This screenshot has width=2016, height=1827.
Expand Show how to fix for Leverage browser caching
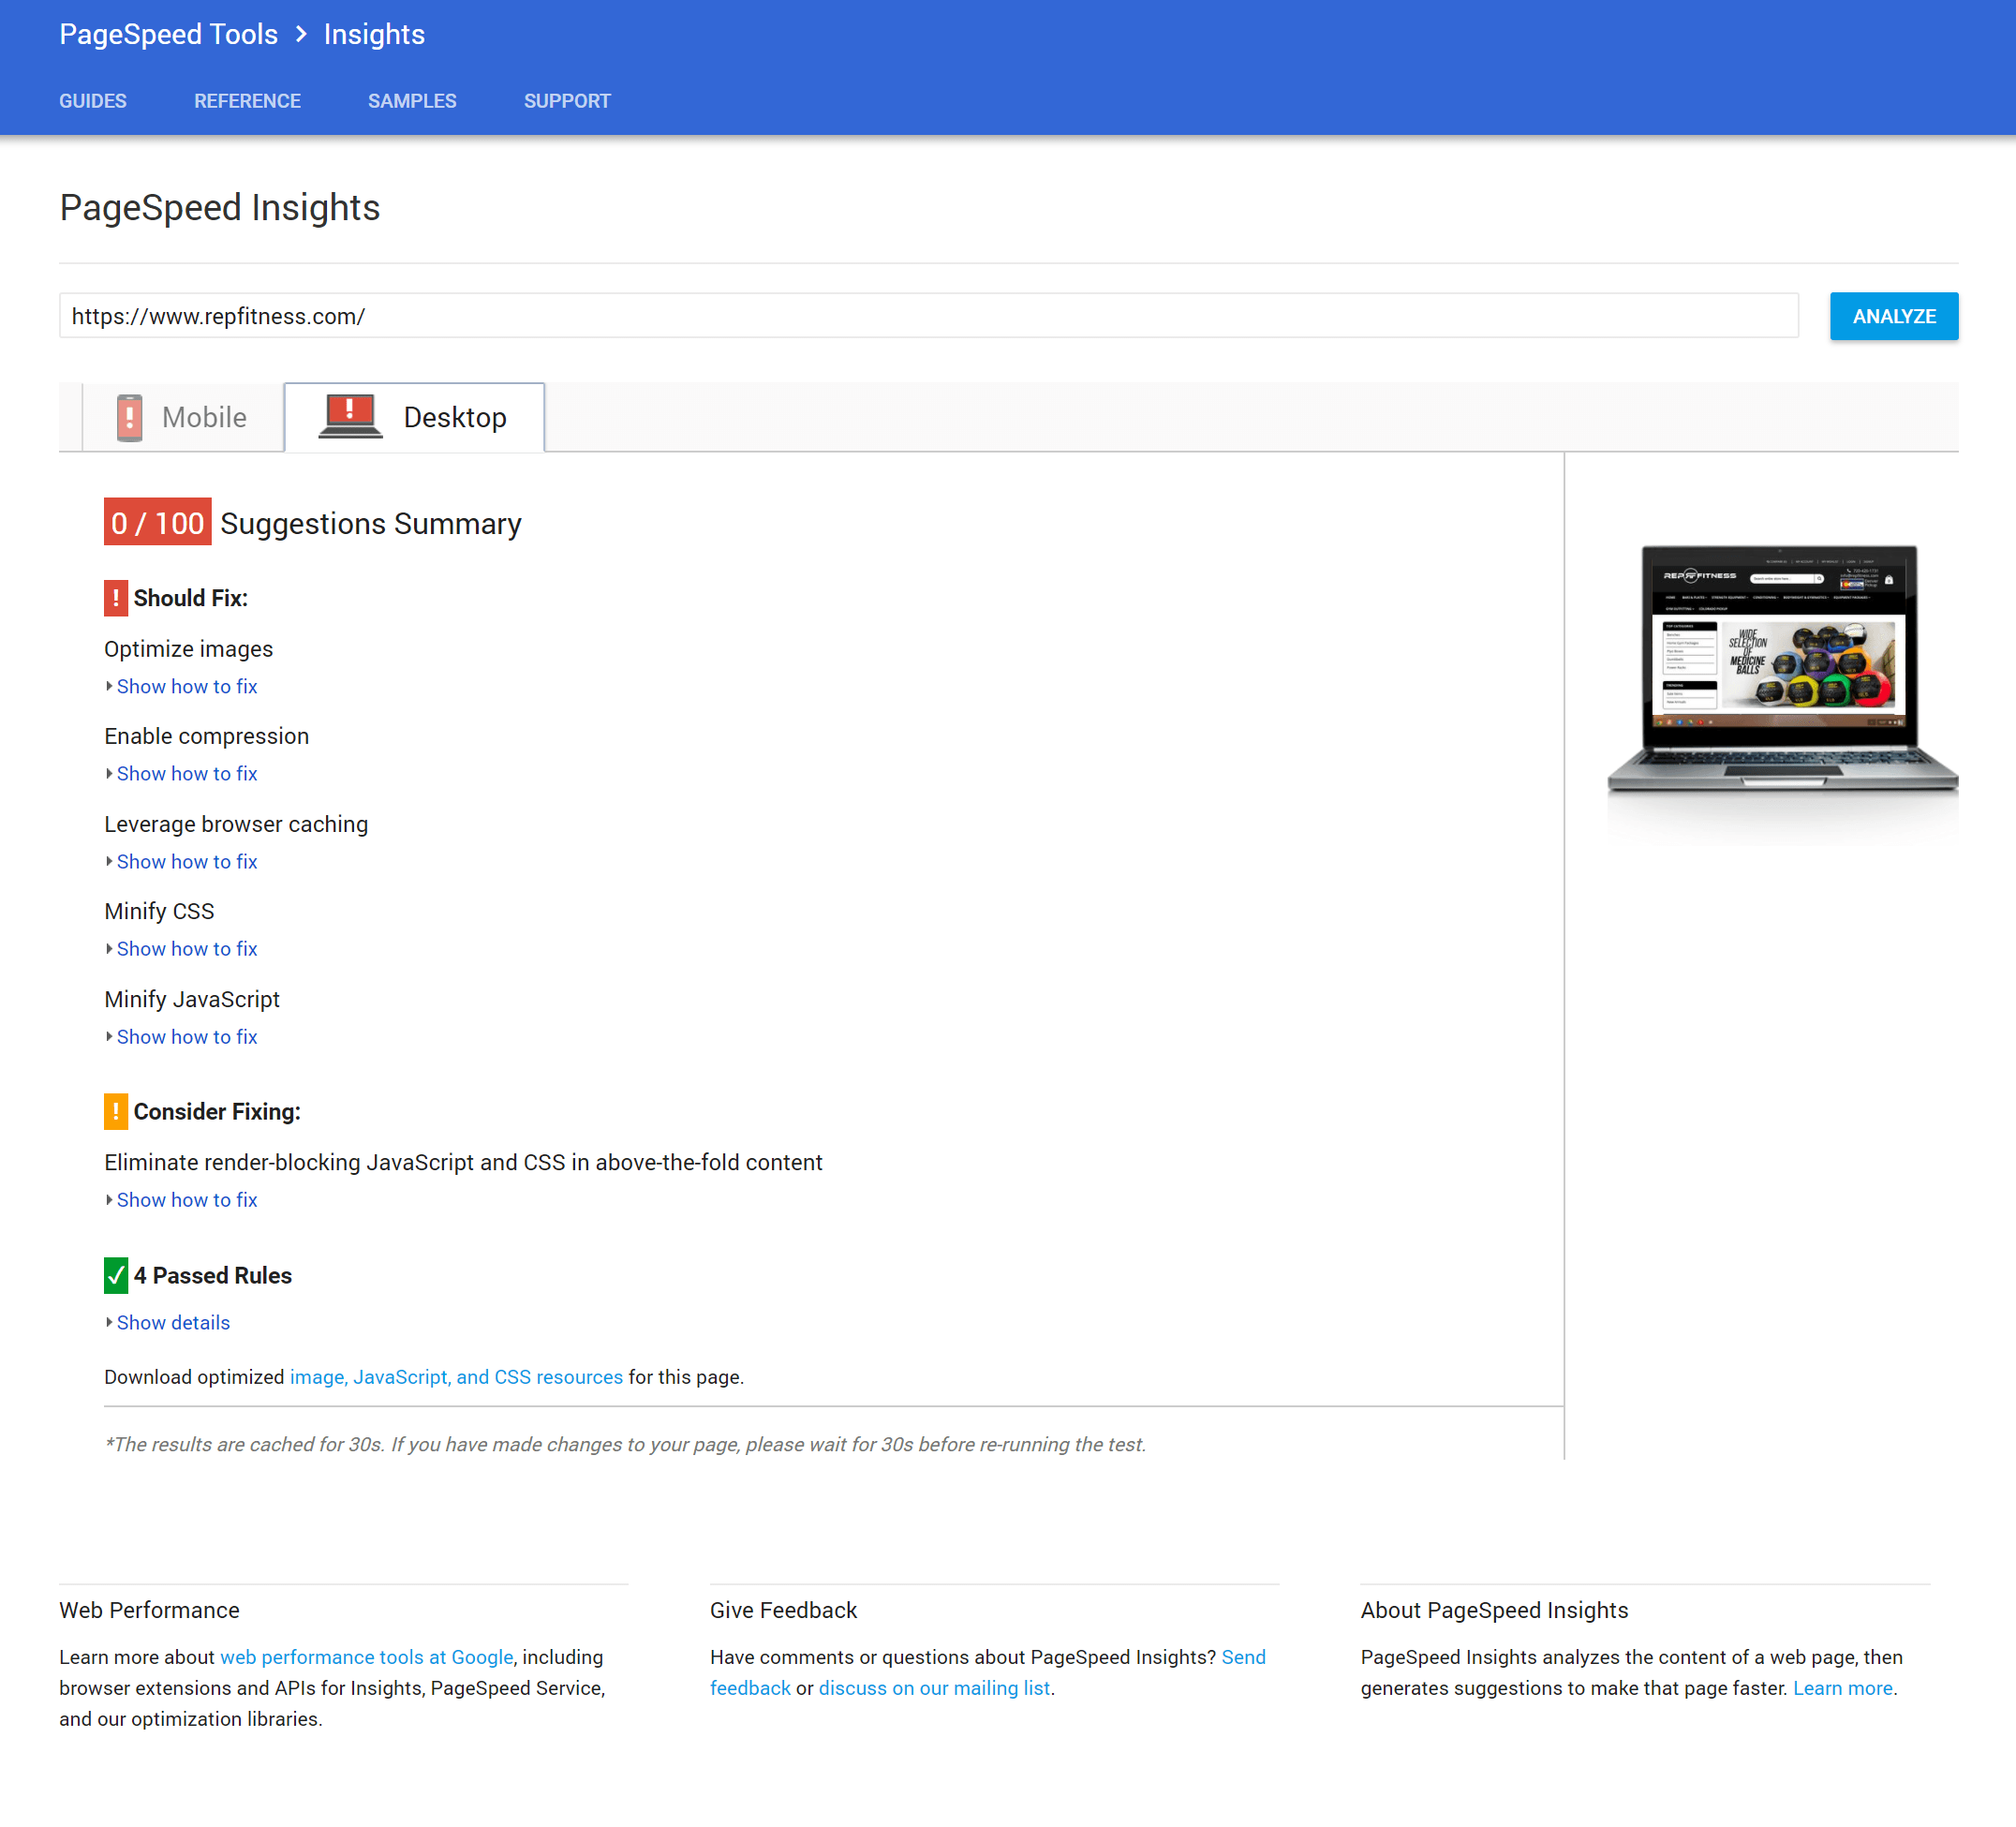[187, 861]
